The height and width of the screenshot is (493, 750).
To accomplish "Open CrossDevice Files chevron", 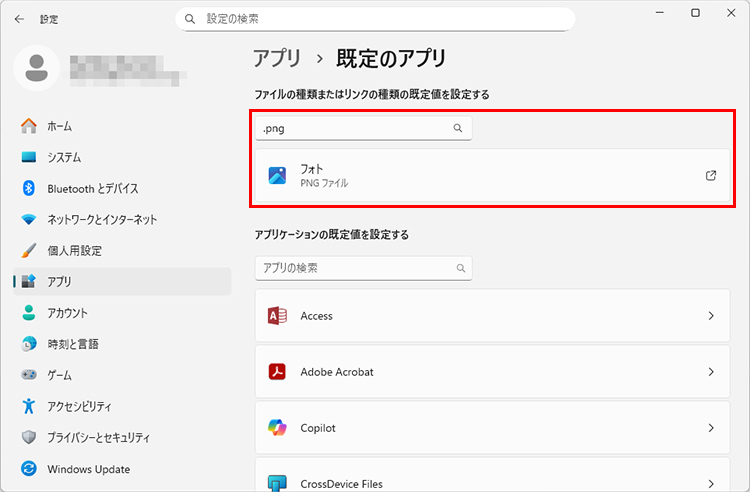I will pos(711,483).
